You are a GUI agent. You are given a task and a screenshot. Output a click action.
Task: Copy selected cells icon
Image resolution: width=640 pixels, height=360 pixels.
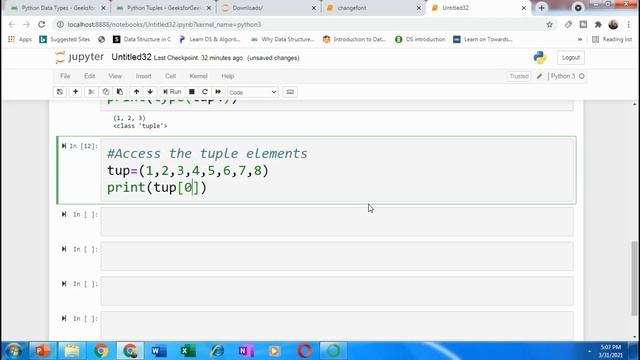pyautogui.click(x=106, y=92)
